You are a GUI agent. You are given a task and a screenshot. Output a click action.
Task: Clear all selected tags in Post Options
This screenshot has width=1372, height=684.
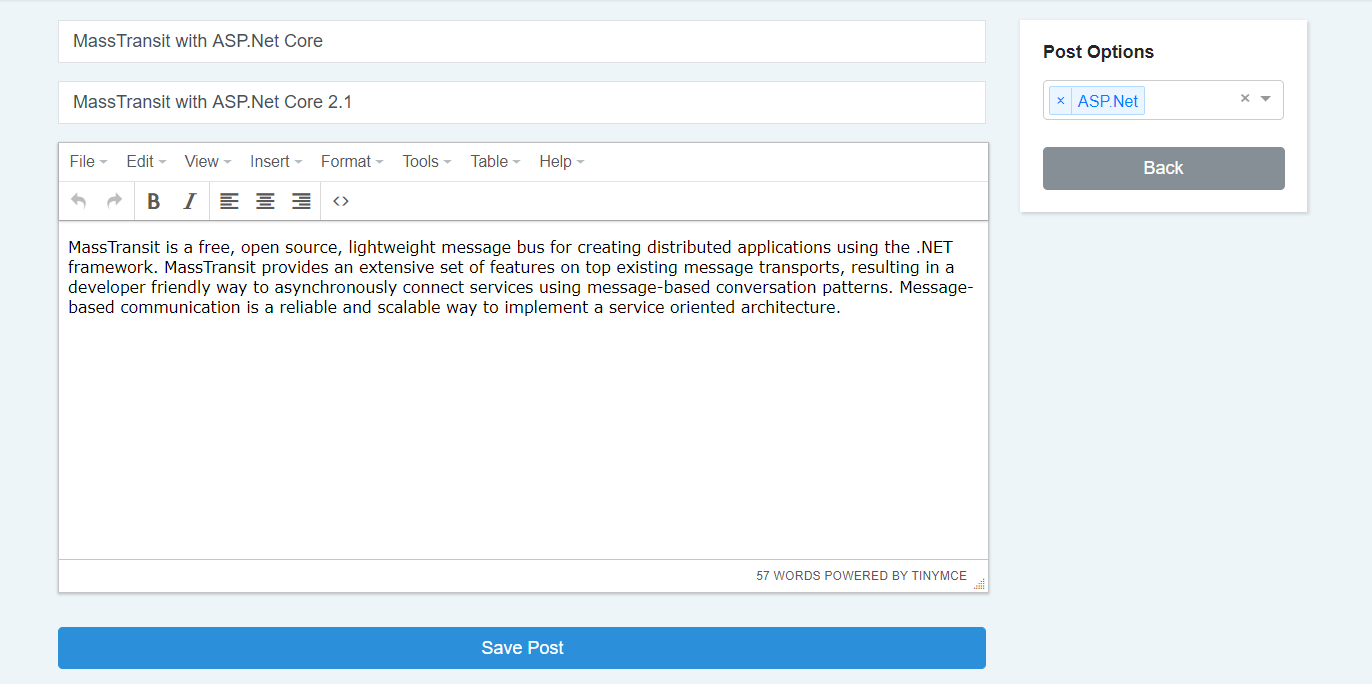coord(1245,98)
